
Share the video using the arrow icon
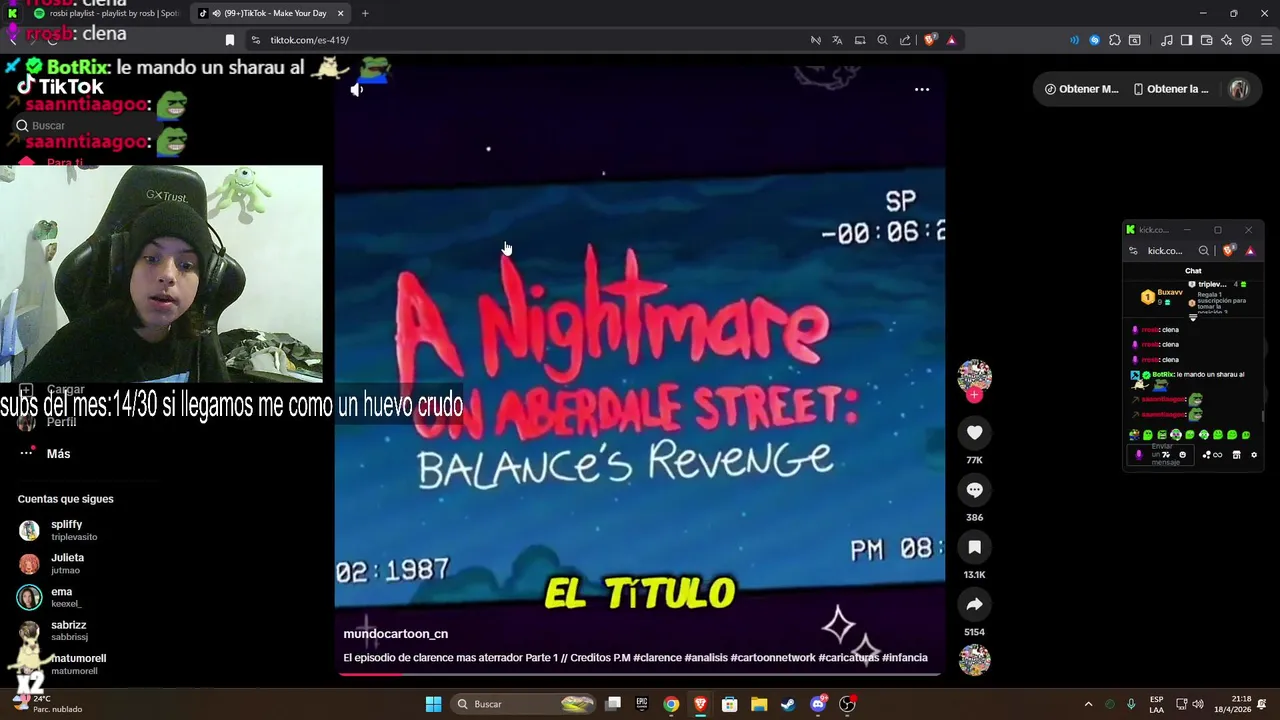974,604
